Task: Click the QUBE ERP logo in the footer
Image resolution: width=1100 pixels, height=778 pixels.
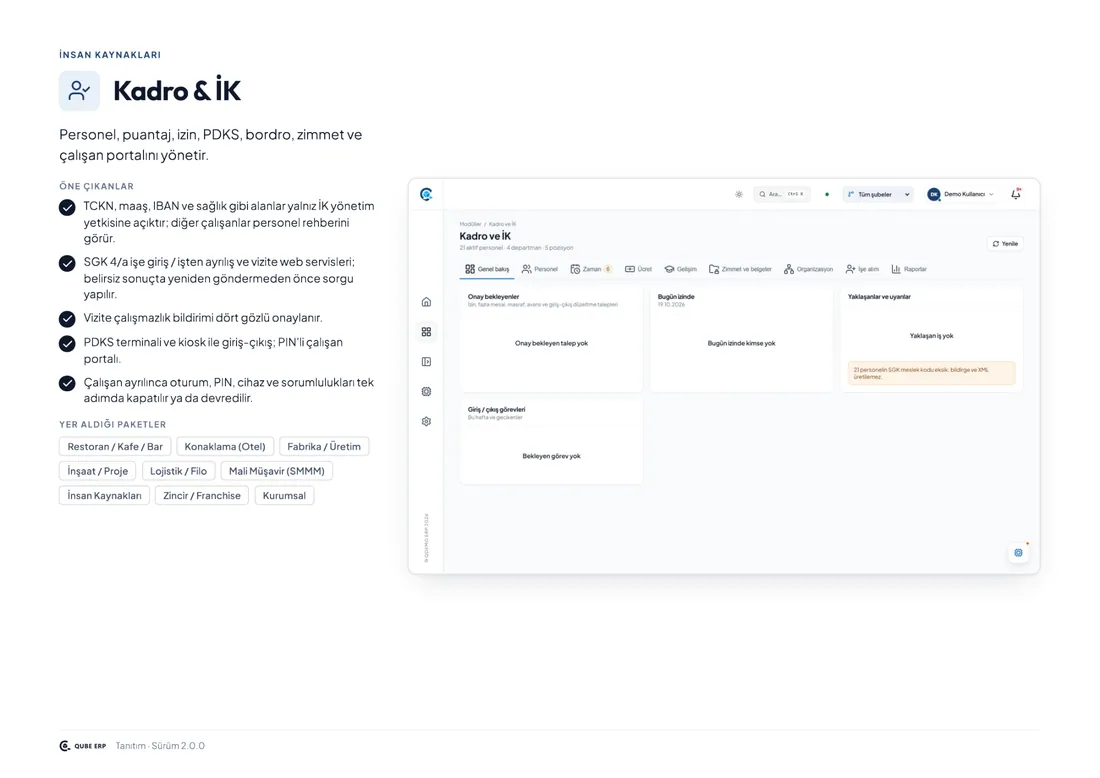Action: coord(83,746)
